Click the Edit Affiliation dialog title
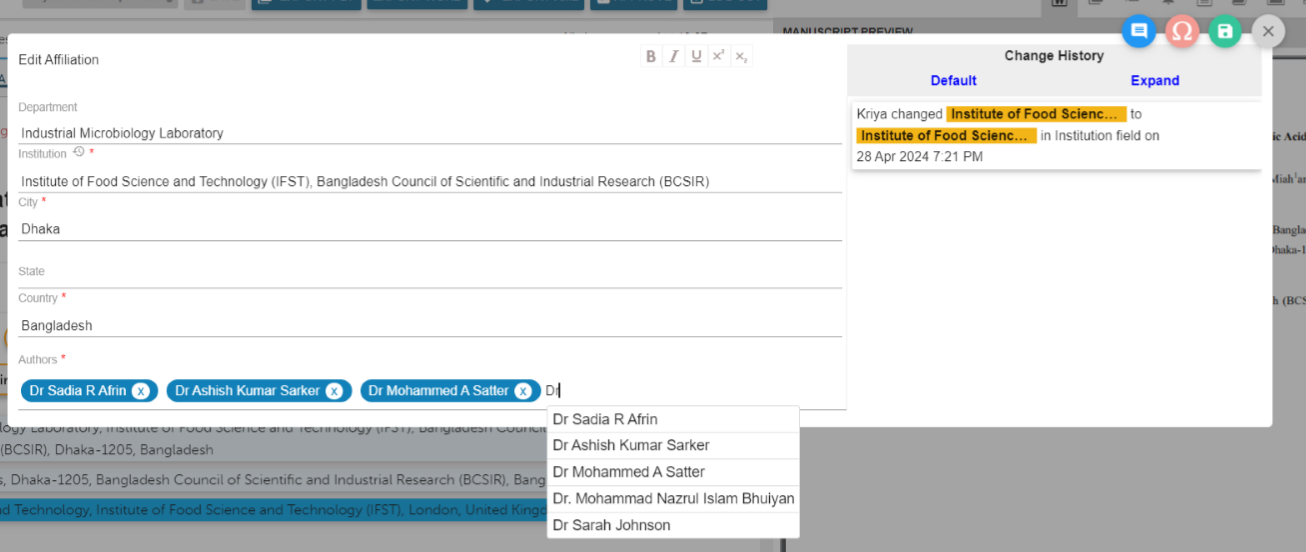 pos(58,60)
